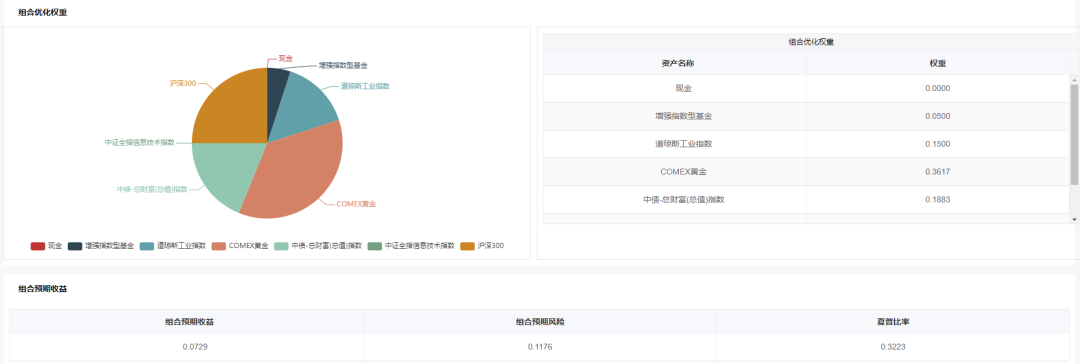
Task: Toggle 中证全指信息技术指数 legend item
Action: tap(411, 245)
